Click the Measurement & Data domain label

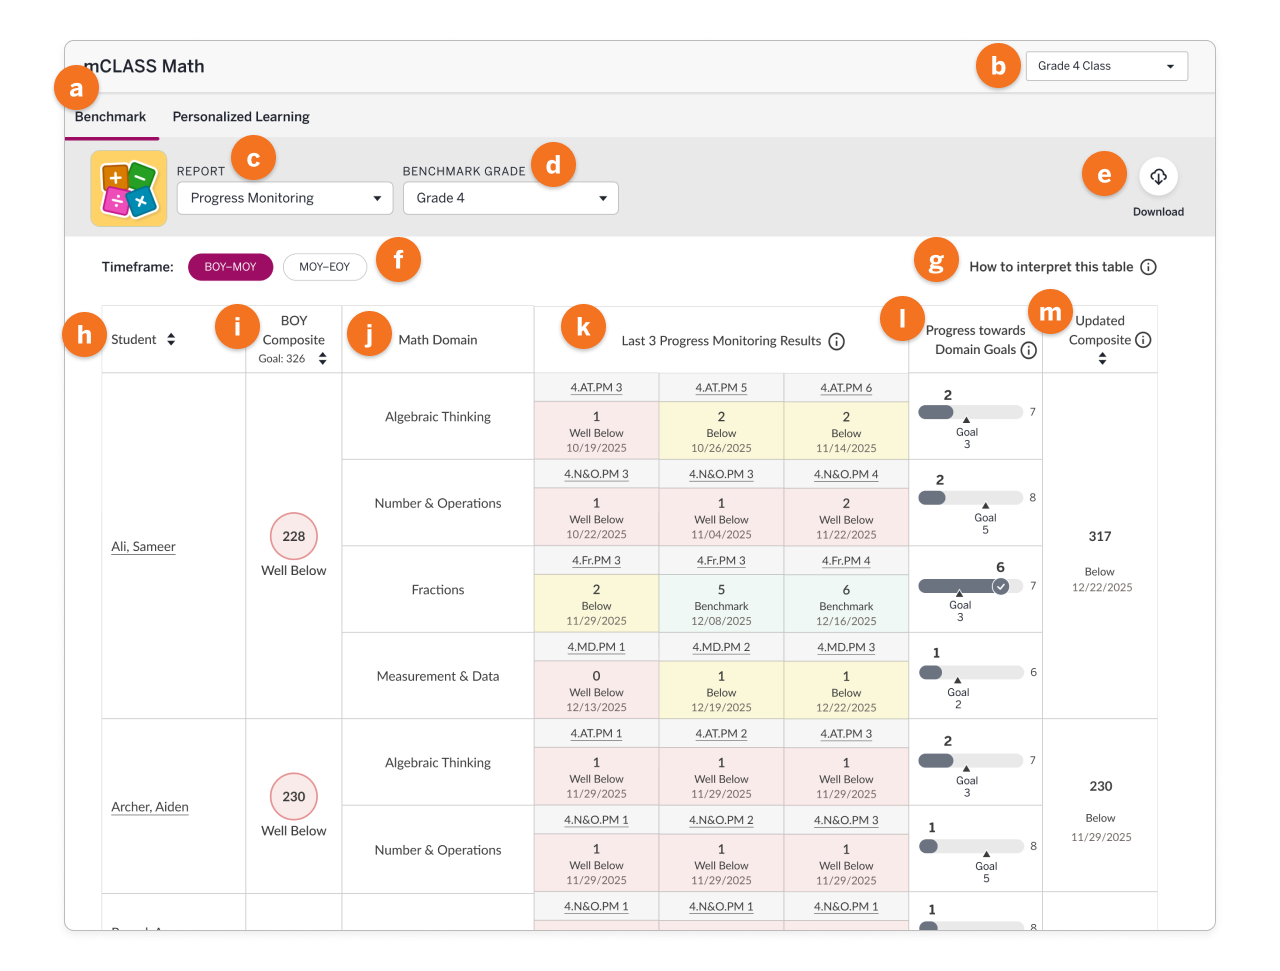click(x=438, y=677)
